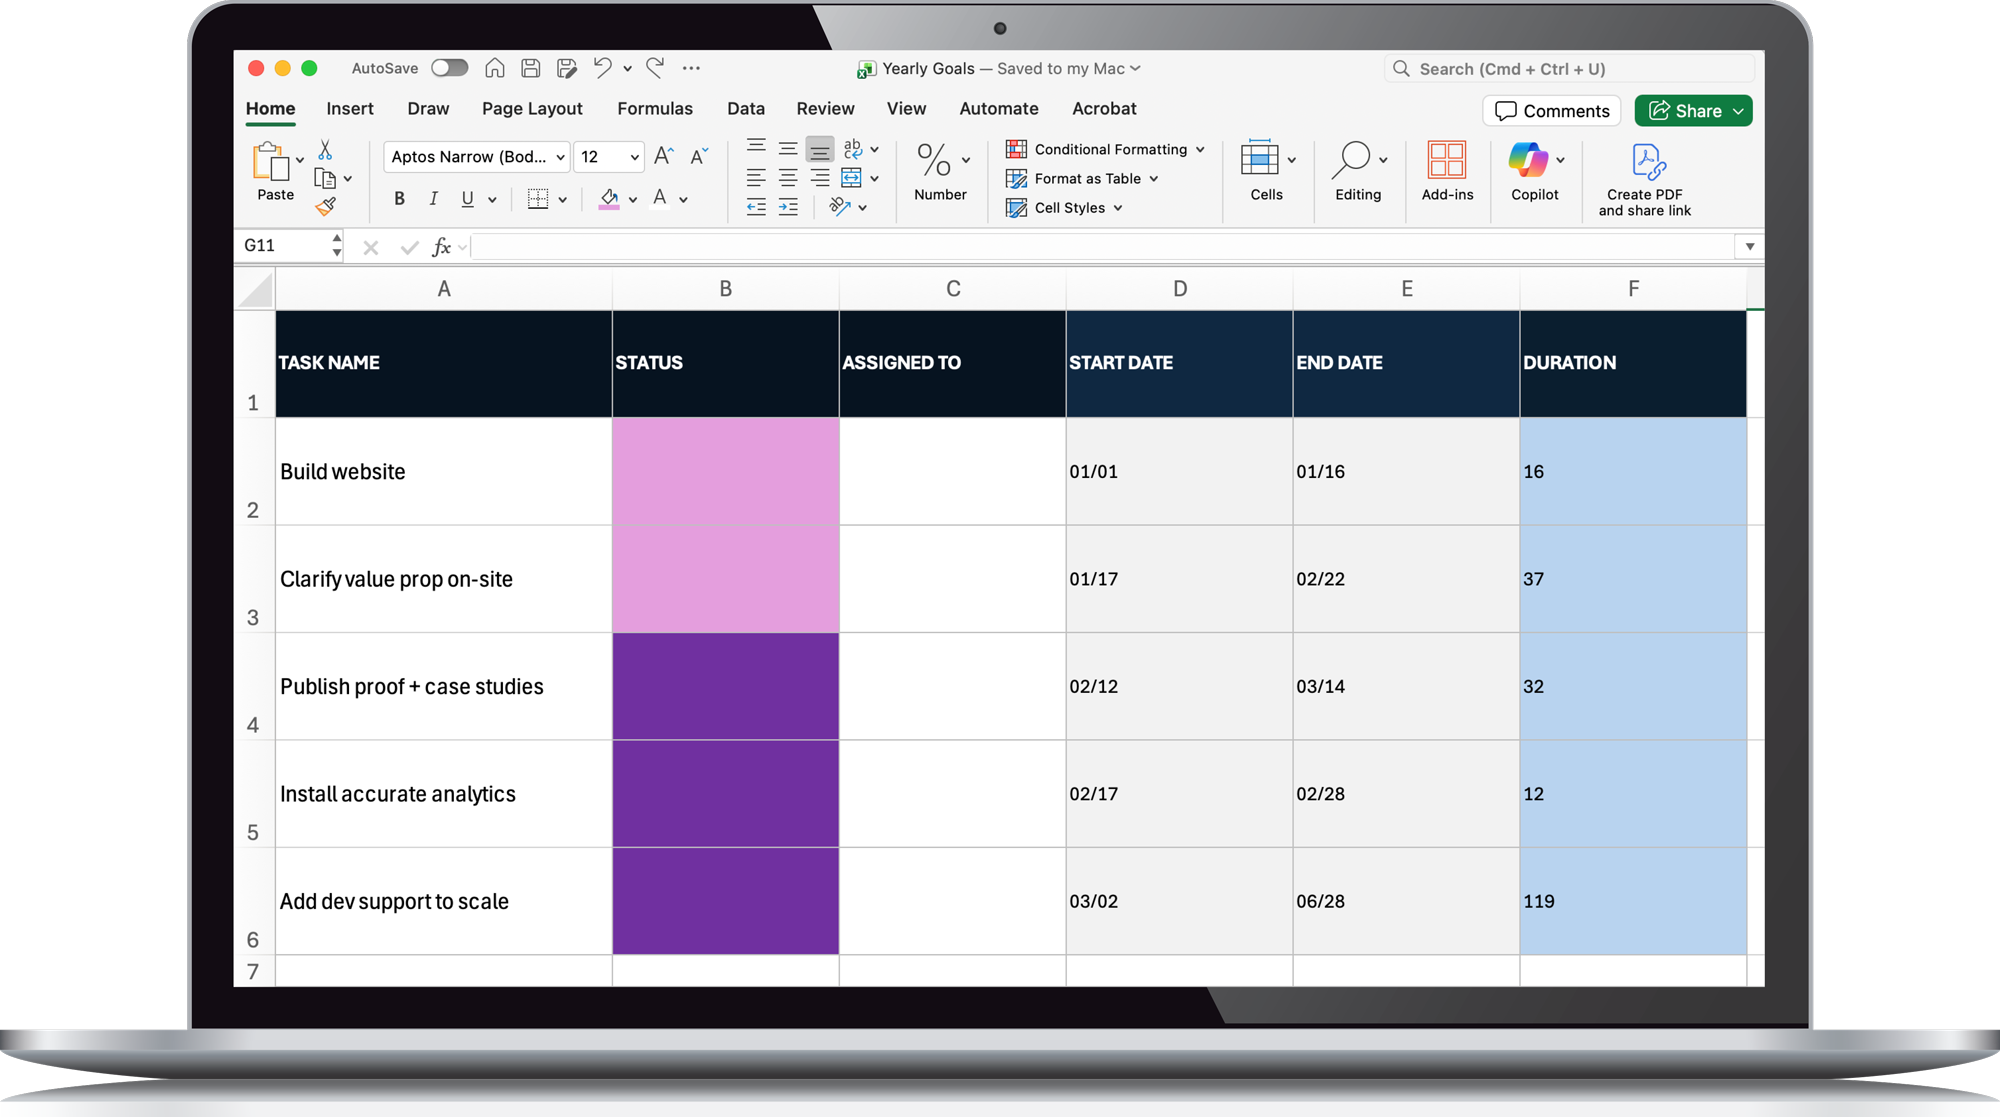2000x1117 pixels.
Task: Switch to the Formulas tab
Action: coord(655,108)
